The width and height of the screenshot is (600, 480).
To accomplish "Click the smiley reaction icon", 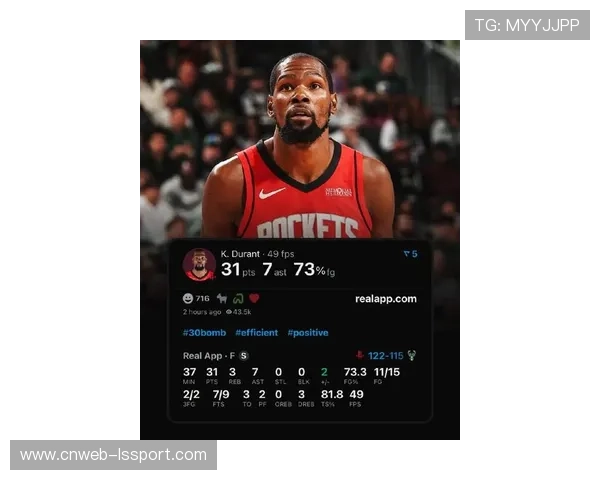I will 188,298.
